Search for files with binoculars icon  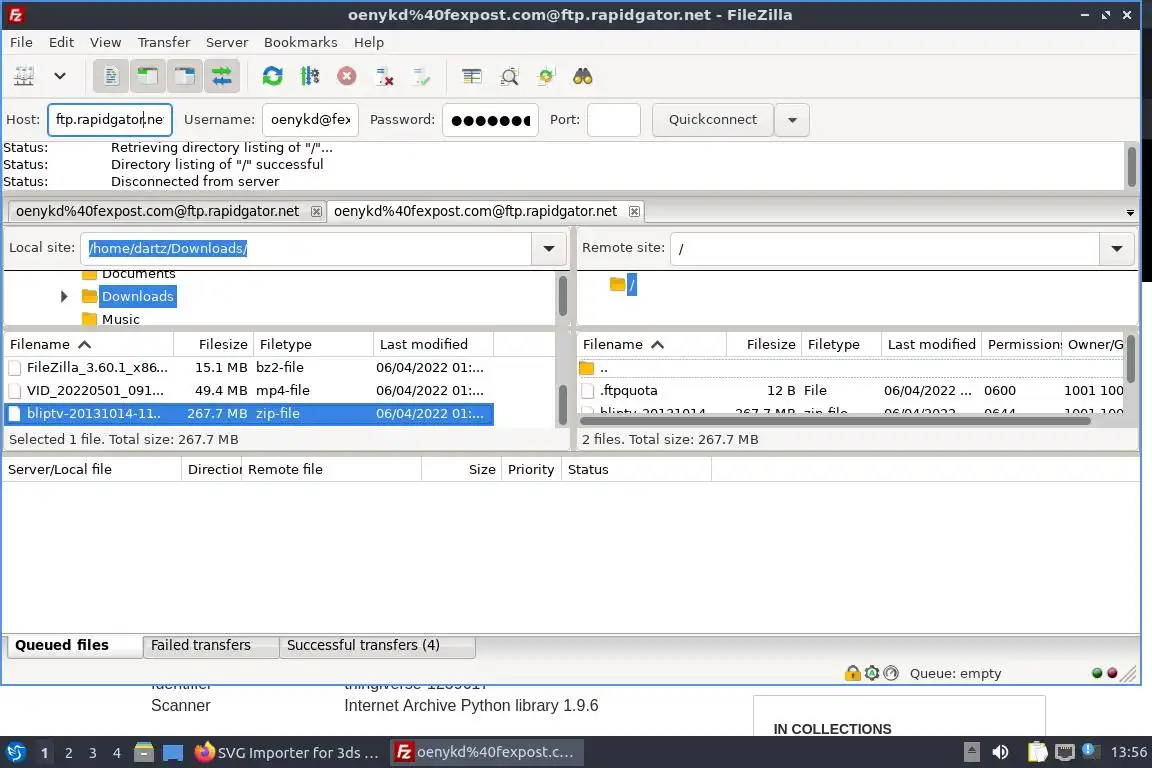[583, 76]
